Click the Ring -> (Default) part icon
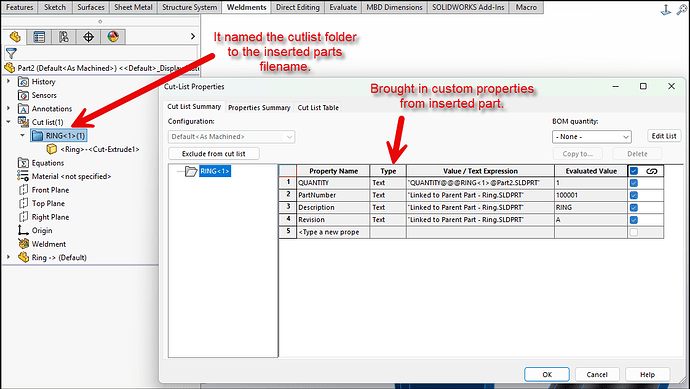690x389 pixels. point(23,257)
